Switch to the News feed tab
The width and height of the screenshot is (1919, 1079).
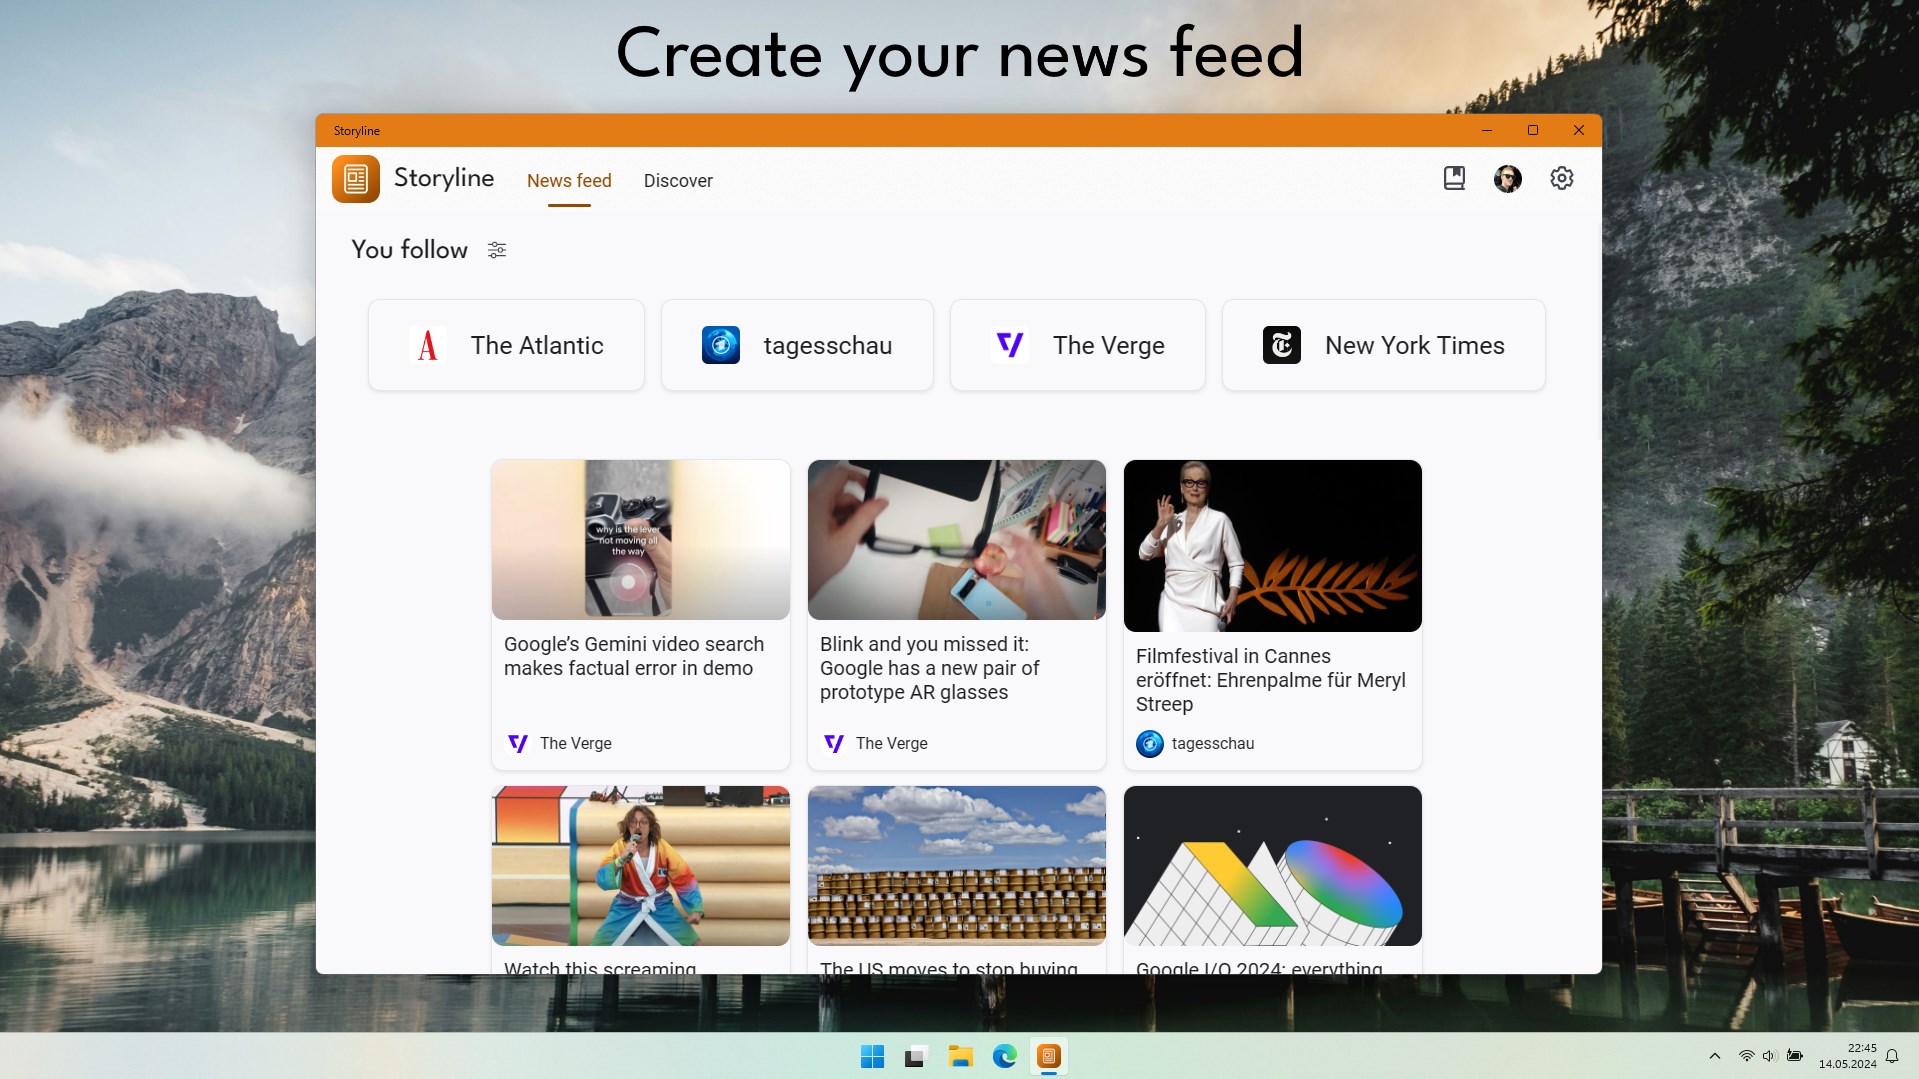click(x=569, y=181)
